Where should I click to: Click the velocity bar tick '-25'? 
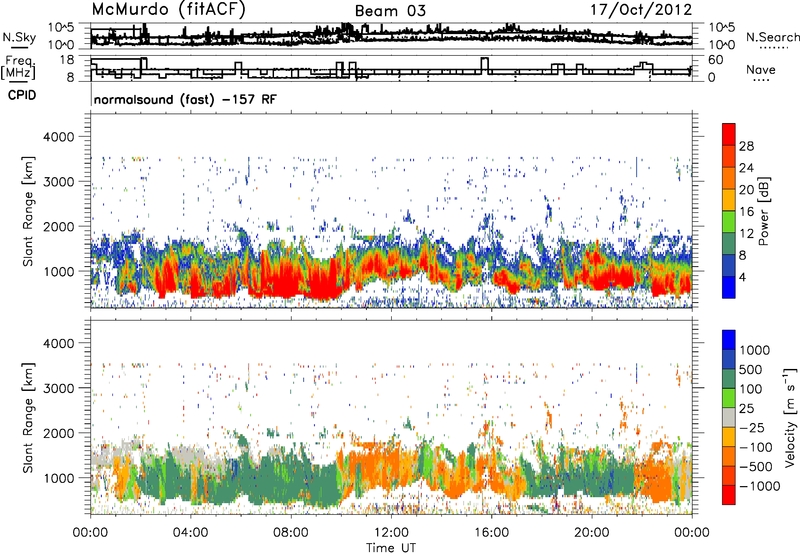click(x=752, y=428)
